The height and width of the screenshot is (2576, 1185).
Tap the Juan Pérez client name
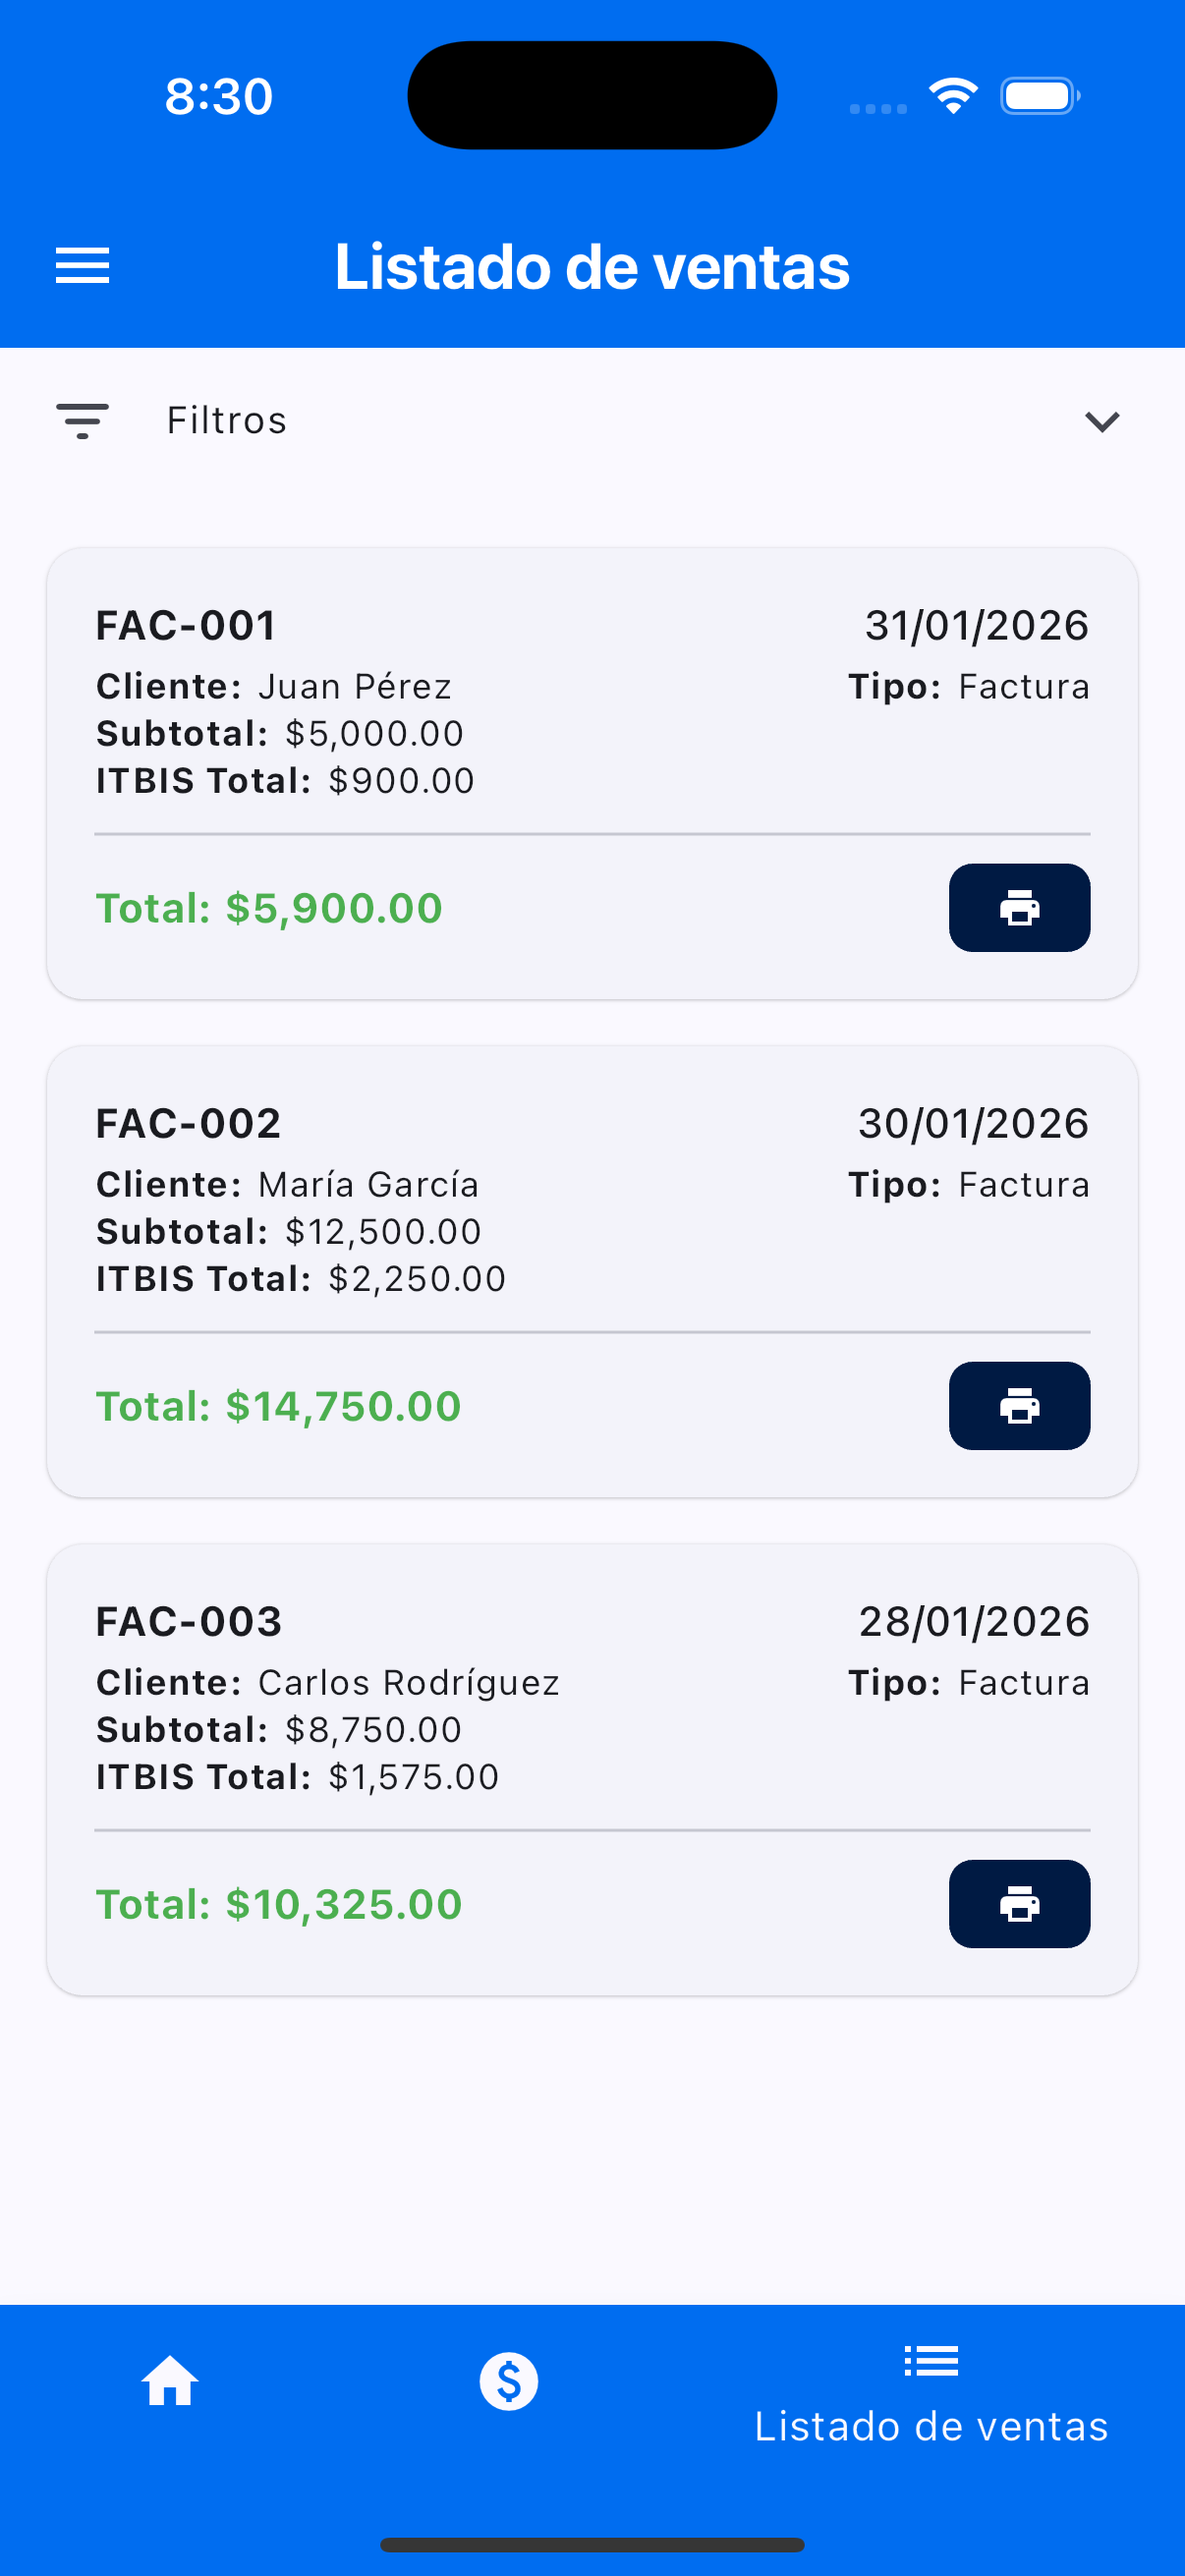click(355, 687)
